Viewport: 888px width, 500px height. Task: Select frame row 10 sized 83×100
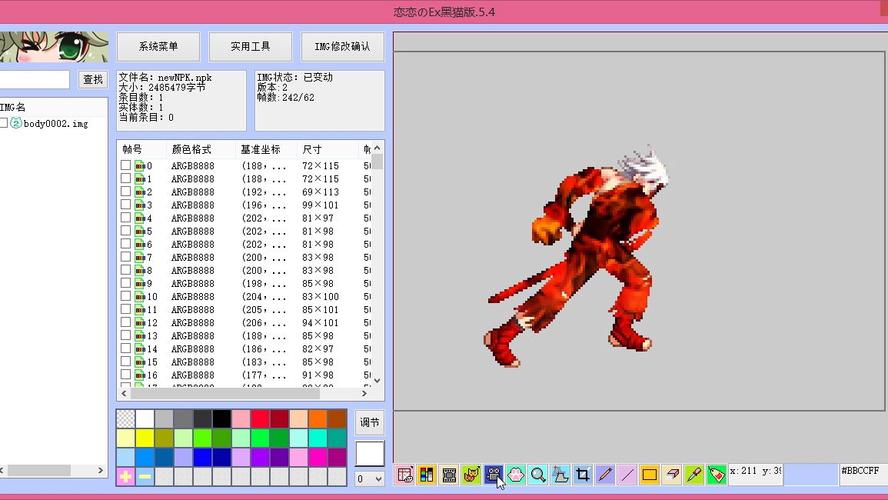coord(246,297)
